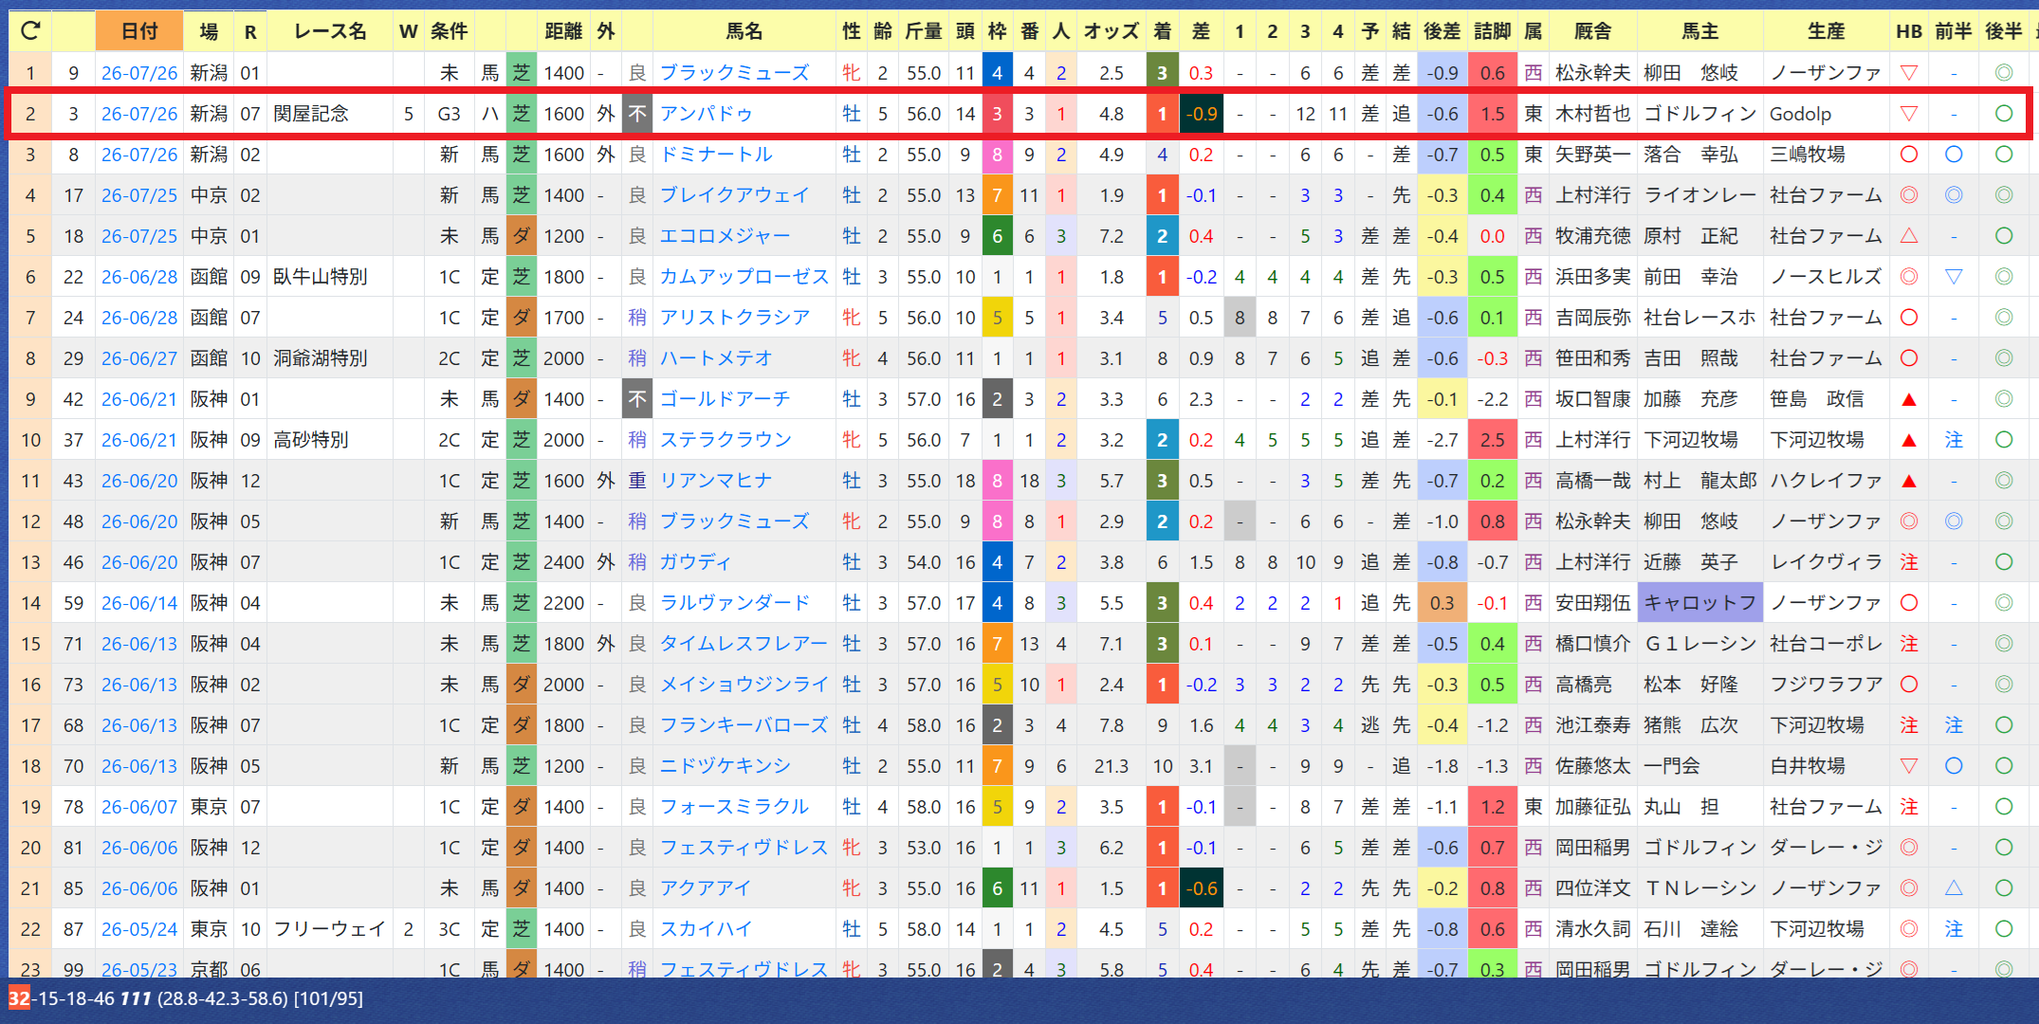Open the ラルヴァンダード horse link

(735, 603)
